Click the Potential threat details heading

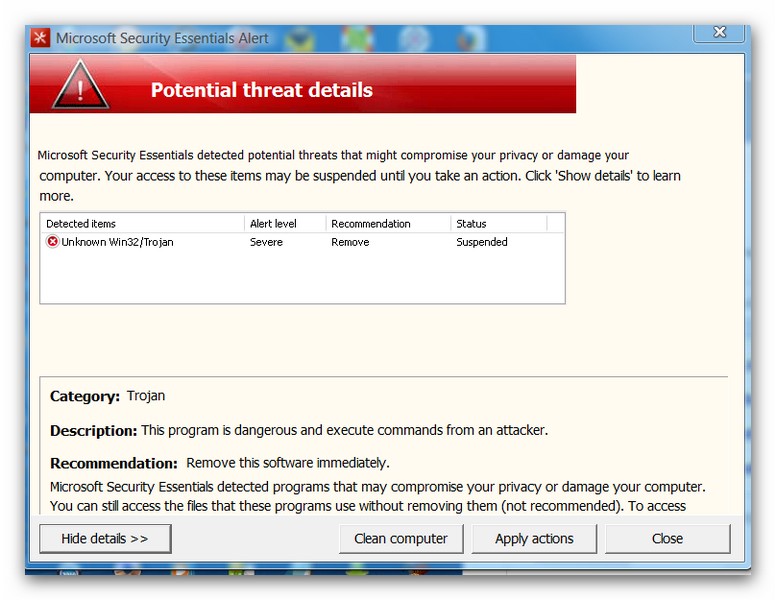pyautogui.click(x=261, y=90)
